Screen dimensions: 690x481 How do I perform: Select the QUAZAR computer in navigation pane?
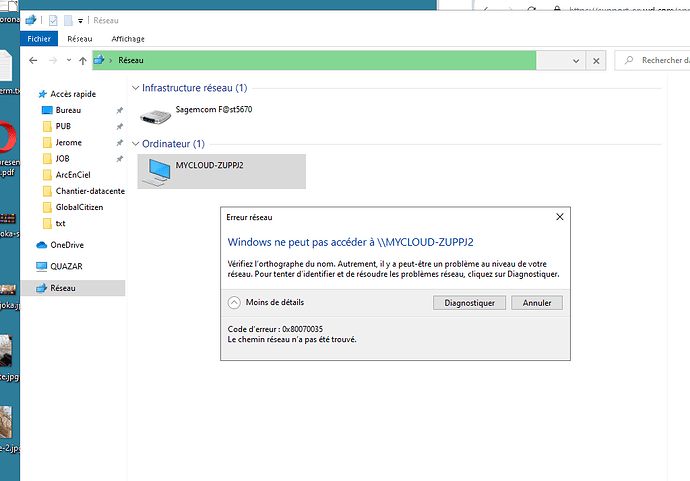(x=66, y=266)
